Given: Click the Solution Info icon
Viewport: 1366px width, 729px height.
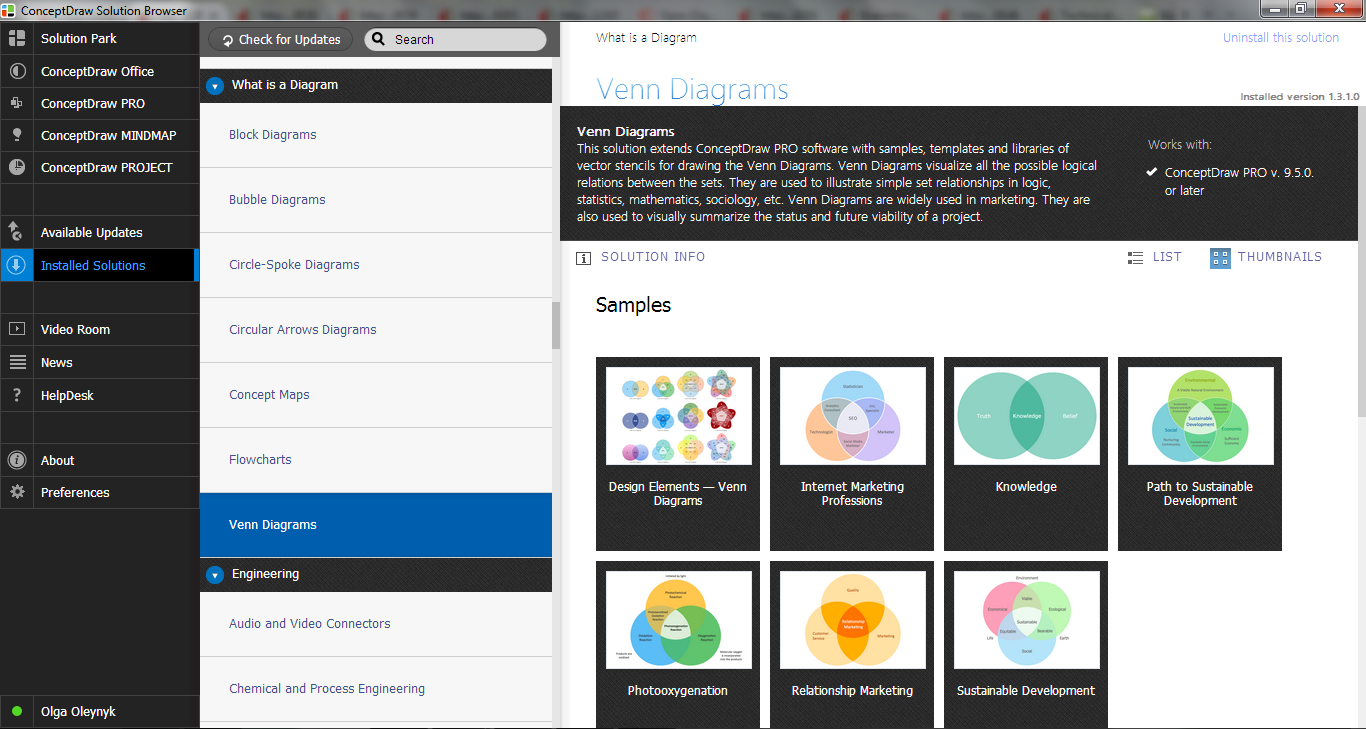Looking at the screenshot, I should pyautogui.click(x=584, y=258).
